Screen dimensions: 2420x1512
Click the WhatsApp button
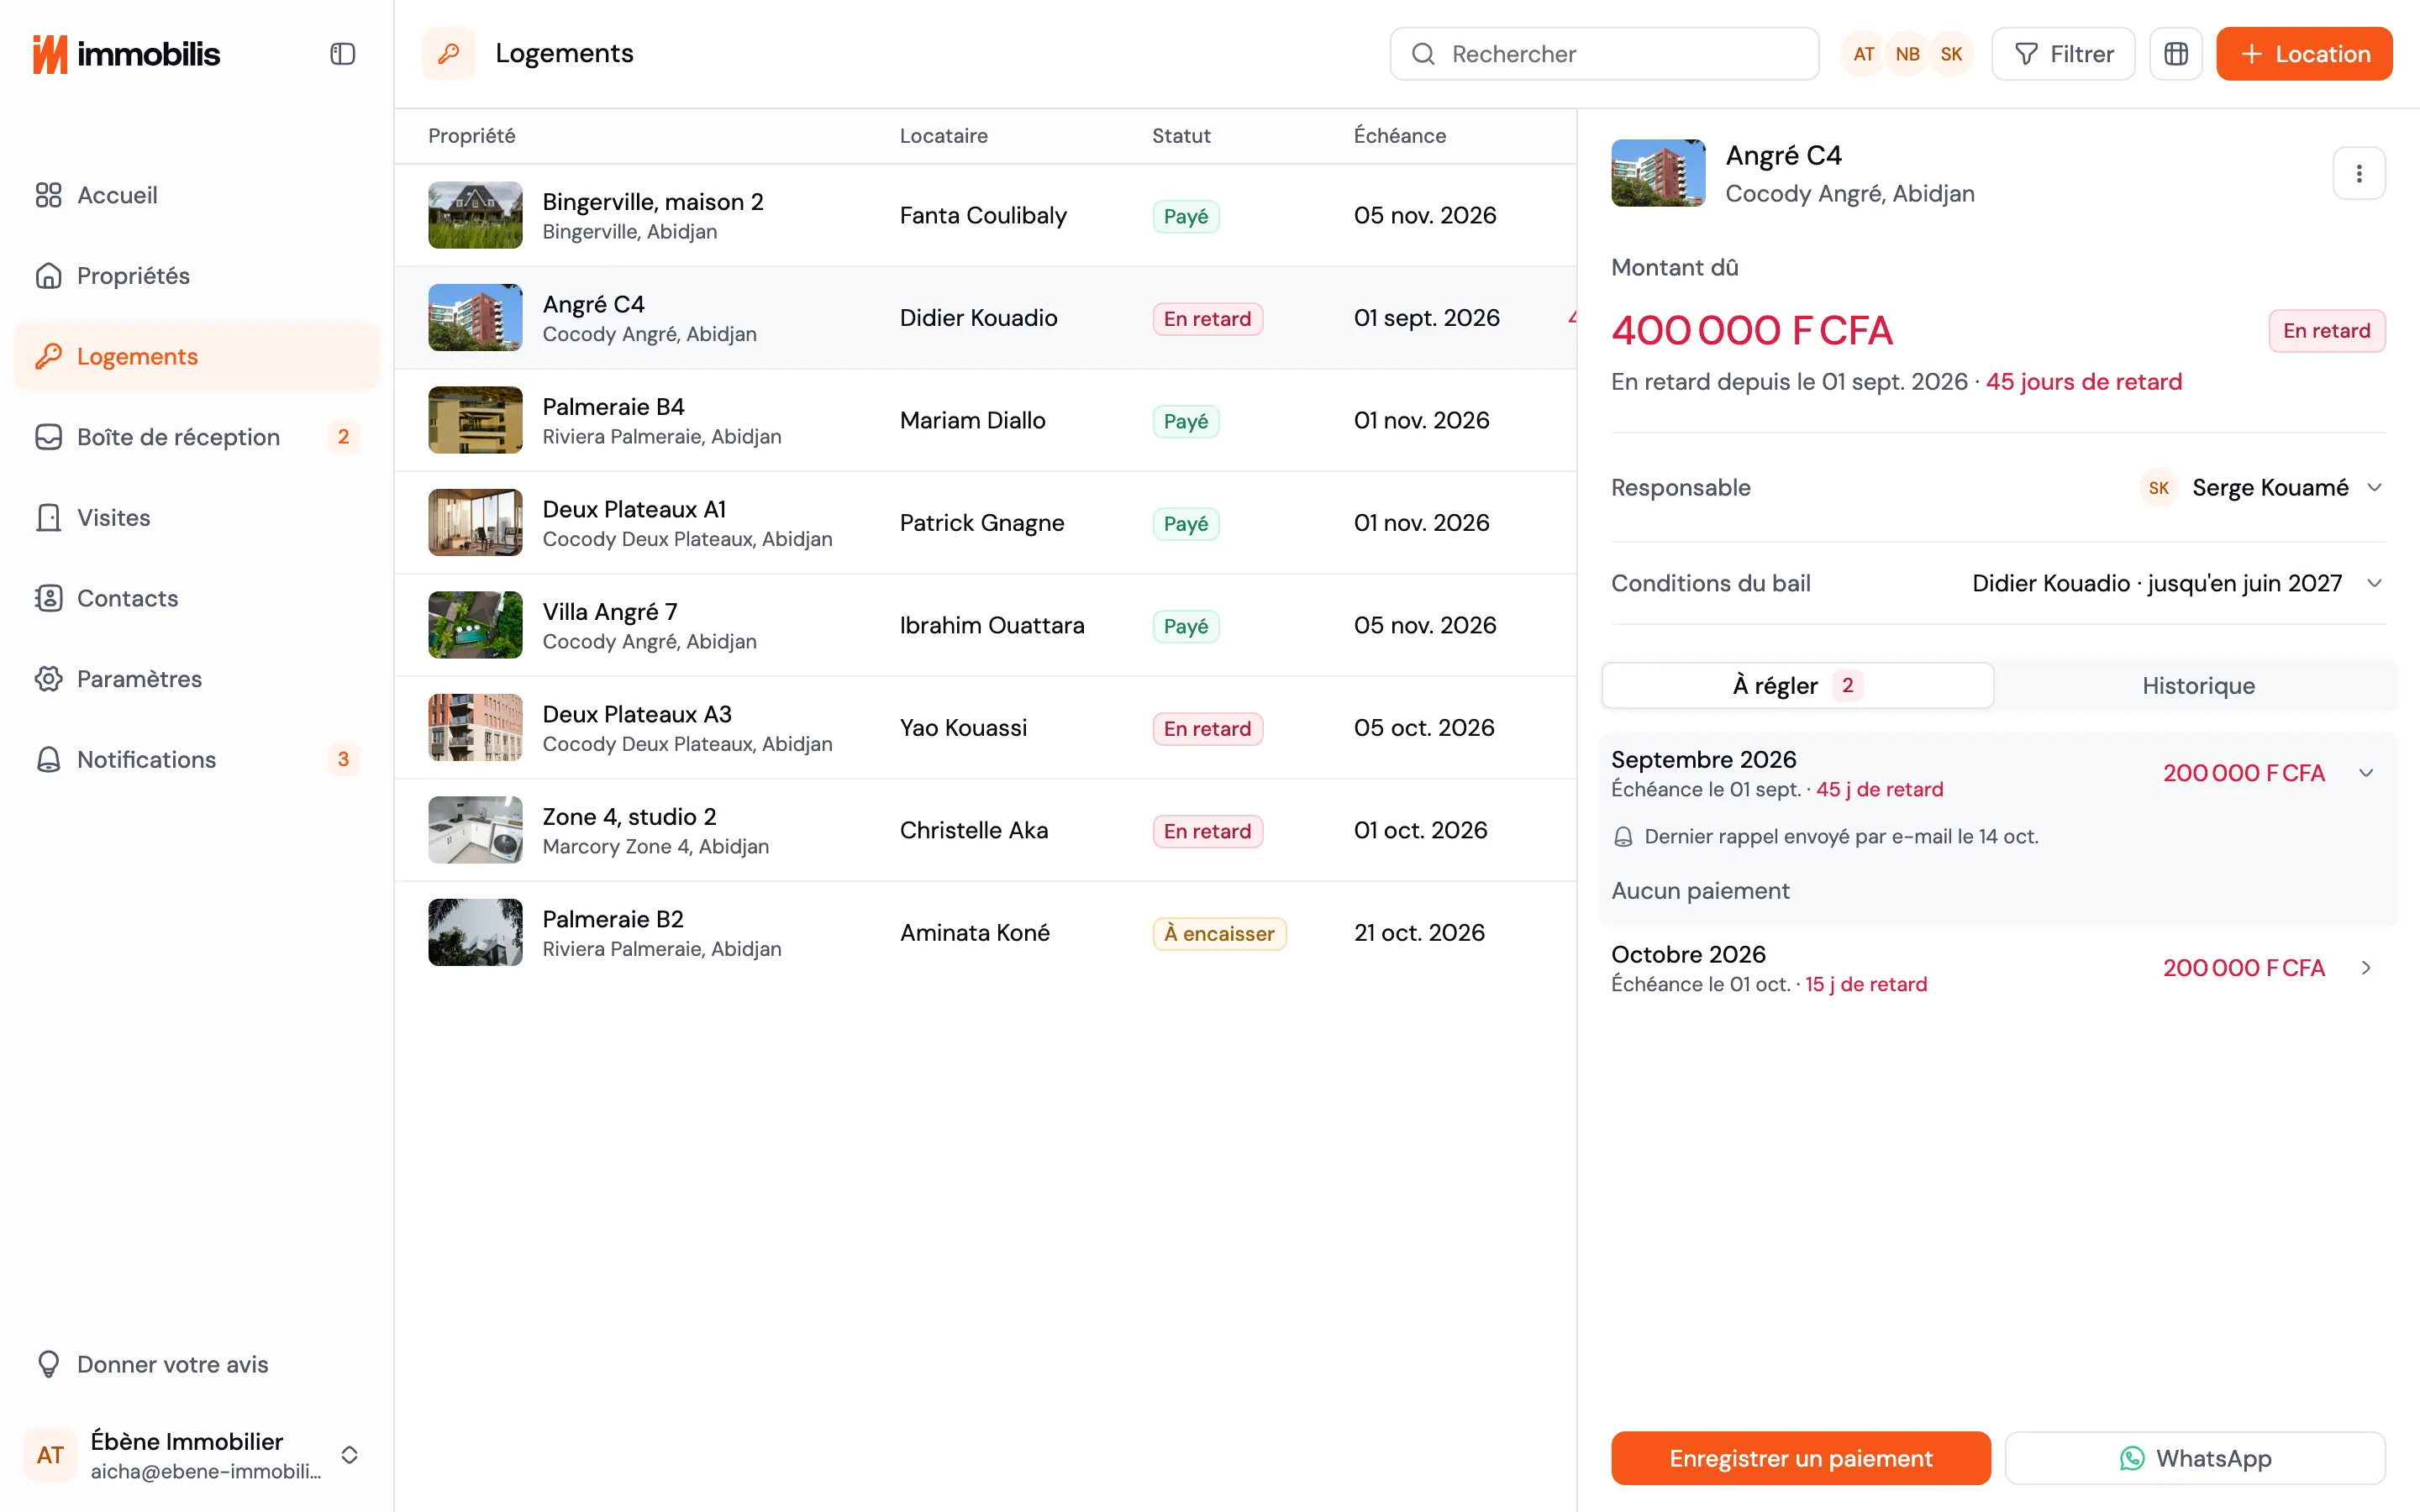(2195, 1458)
